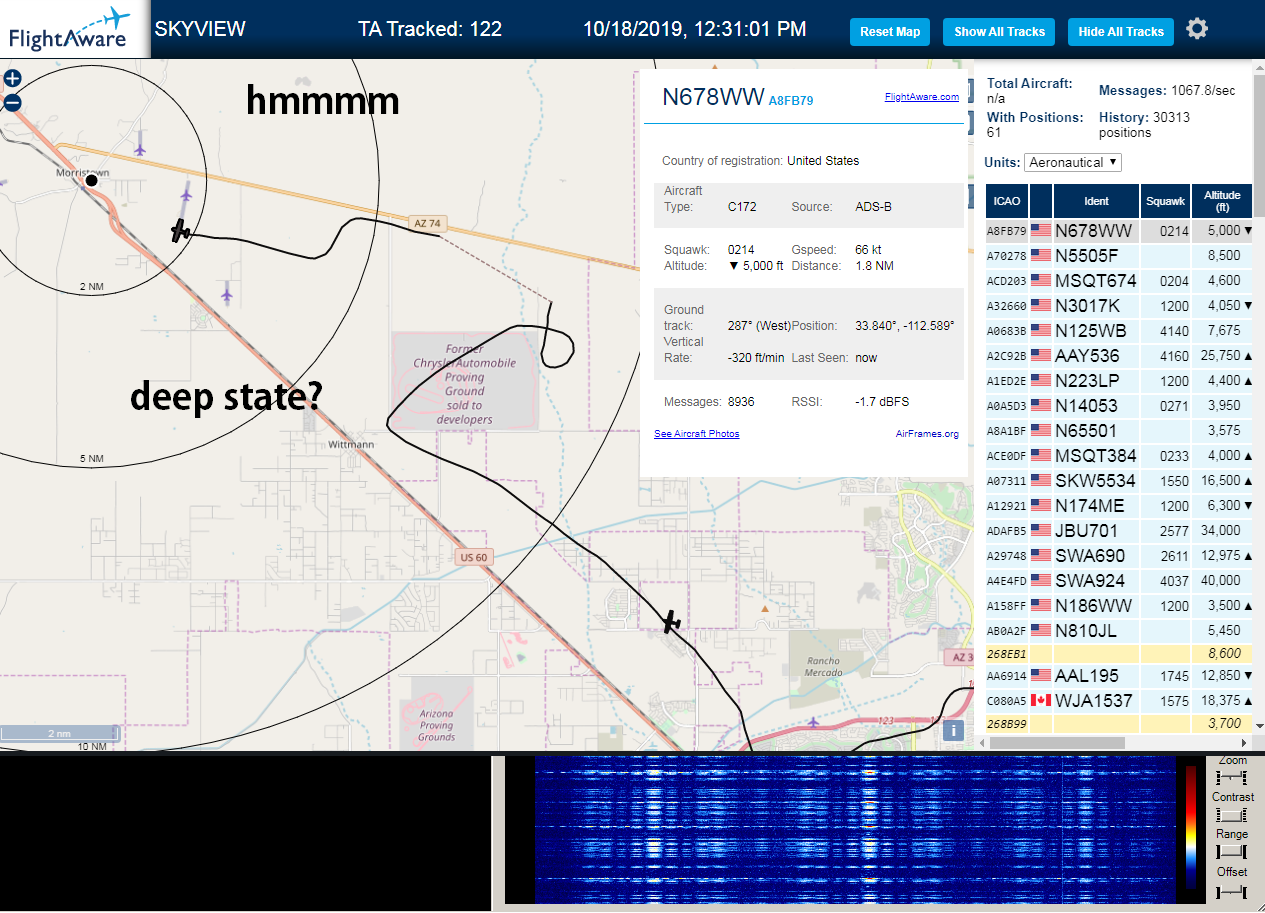Click the Morristown receiver site dot

tap(91, 180)
